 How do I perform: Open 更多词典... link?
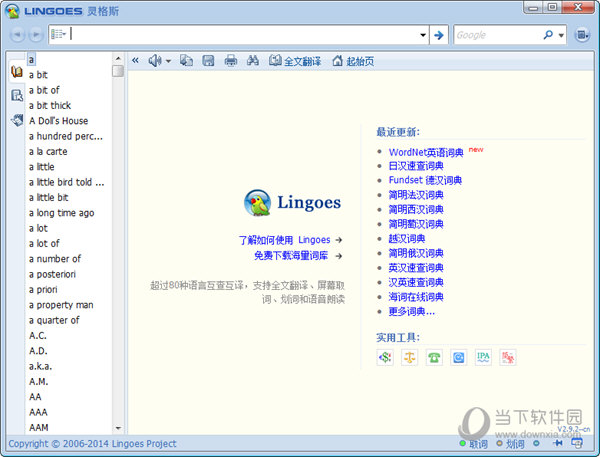click(412, 311)
